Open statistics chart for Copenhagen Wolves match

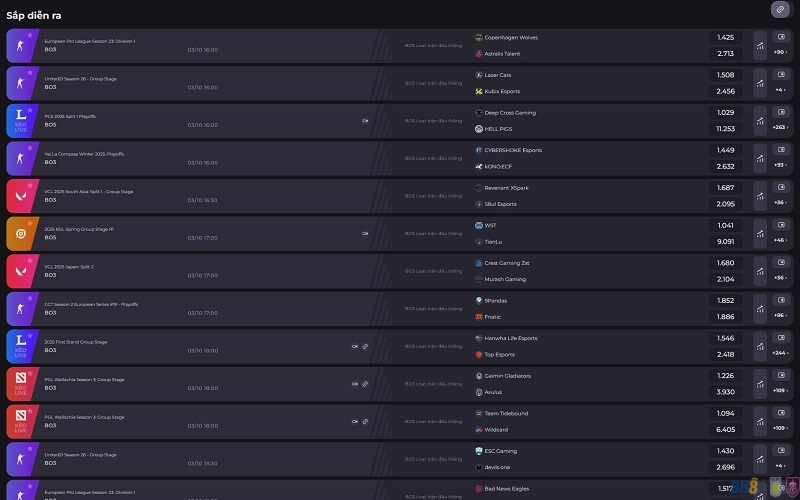760,46
